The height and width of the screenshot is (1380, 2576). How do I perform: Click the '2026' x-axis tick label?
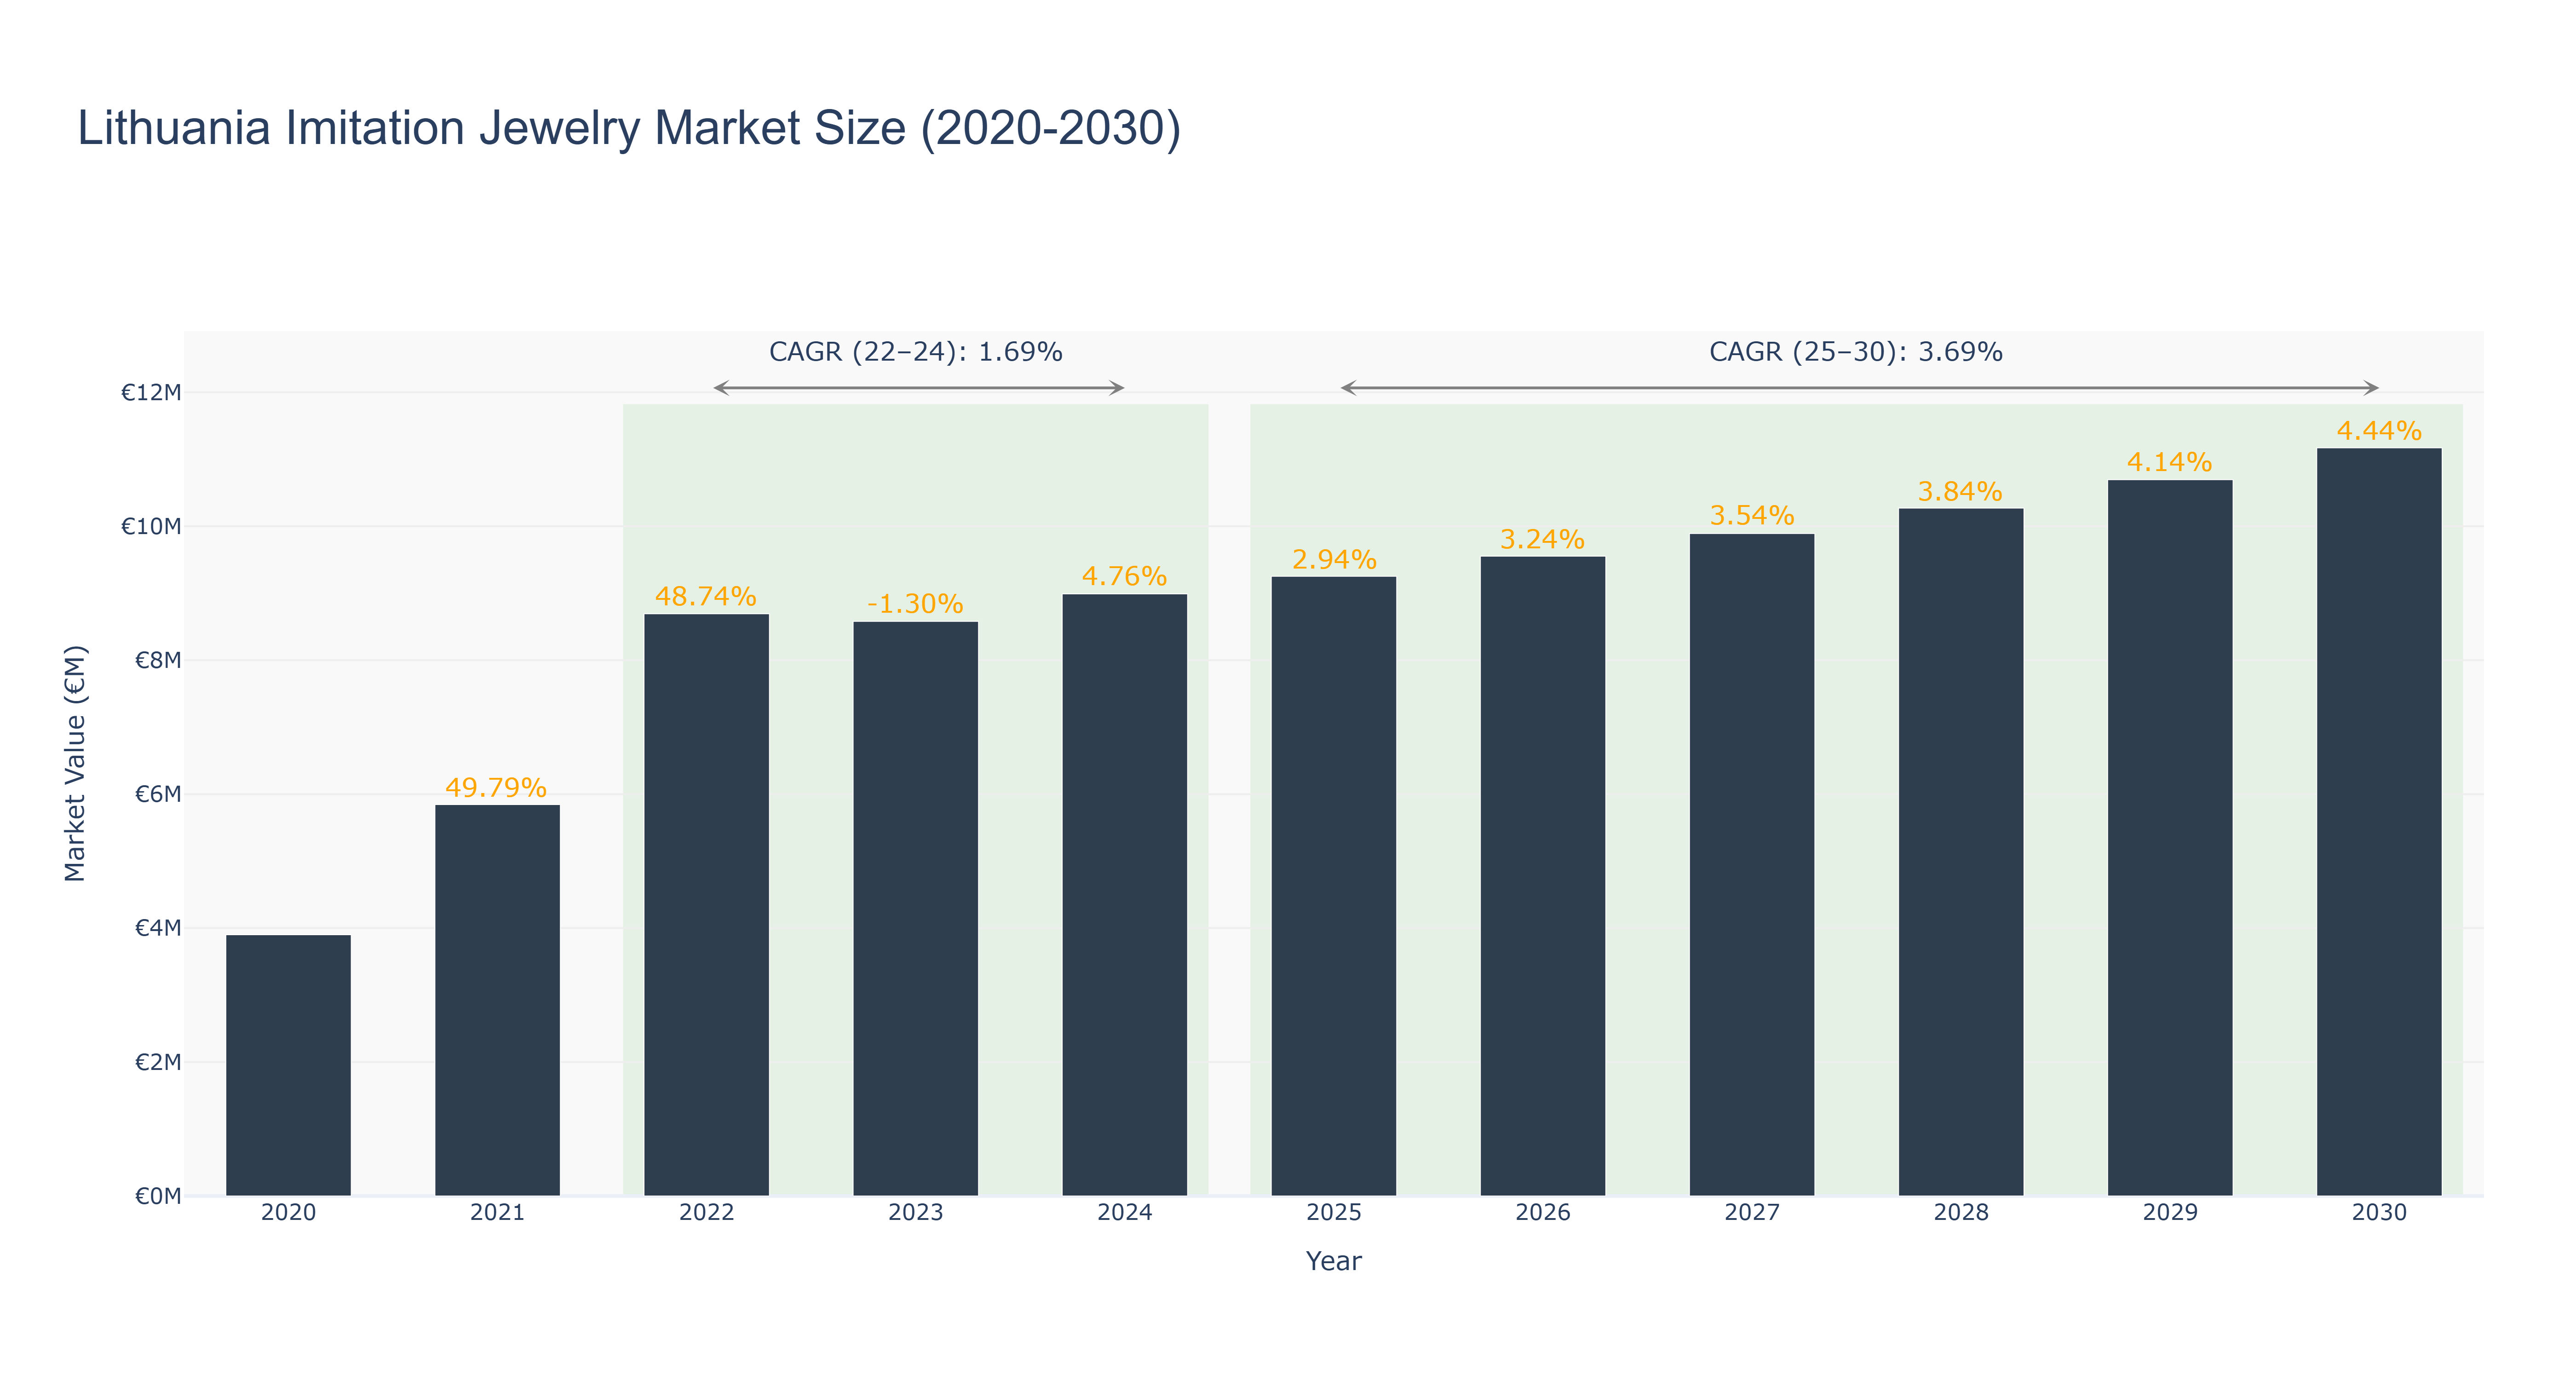coord(1542,1212)
